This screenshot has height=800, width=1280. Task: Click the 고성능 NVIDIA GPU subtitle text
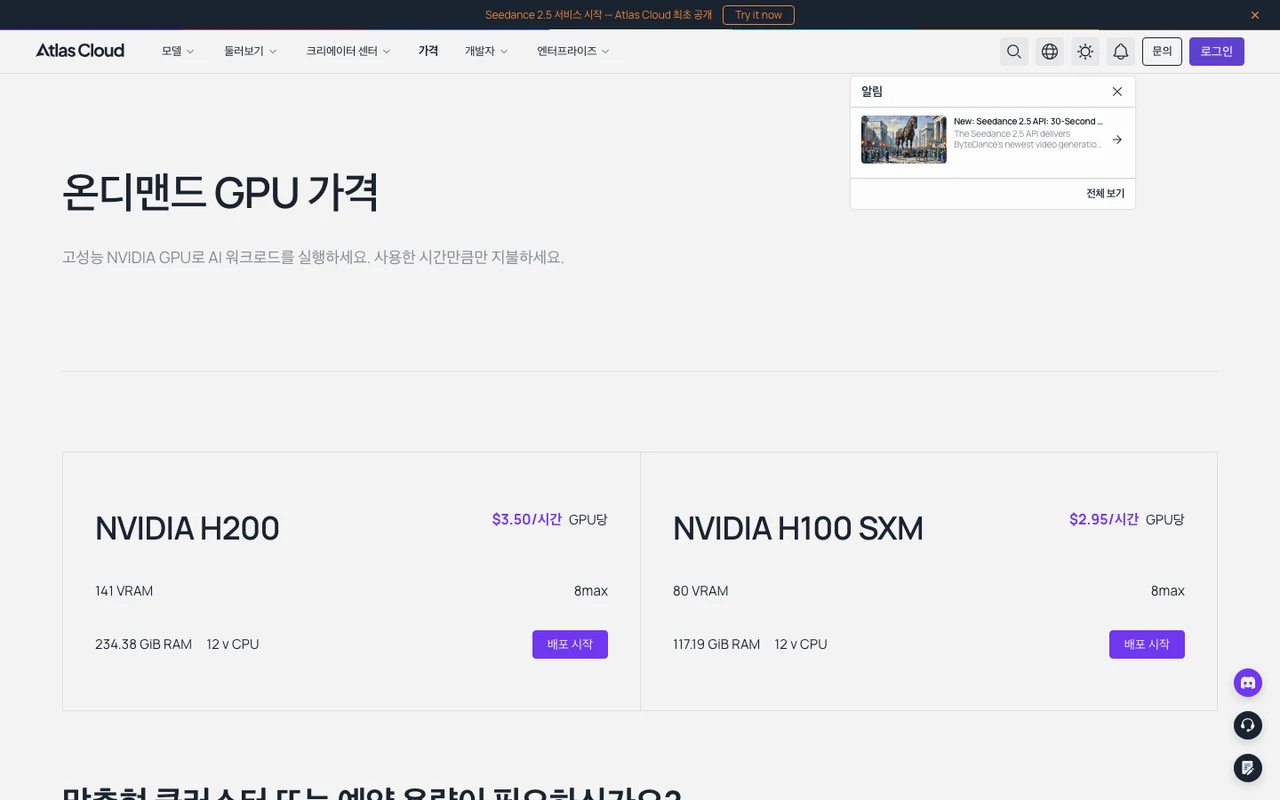coord(313,257)
